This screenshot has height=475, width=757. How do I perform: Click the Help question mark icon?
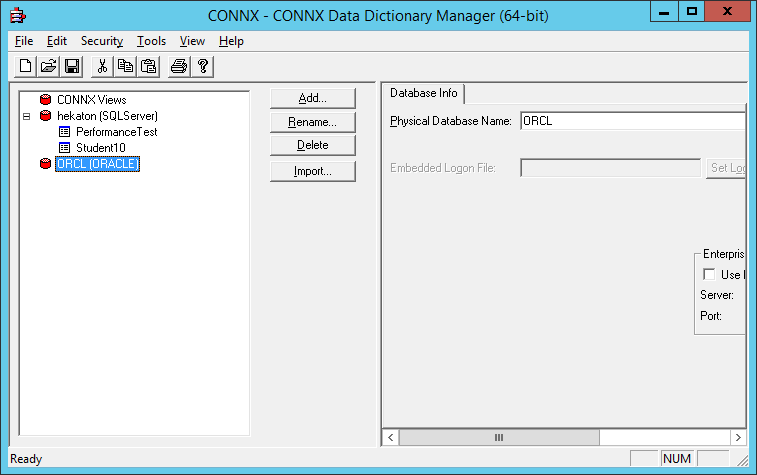pyautogui.click(x=203, y=66)
